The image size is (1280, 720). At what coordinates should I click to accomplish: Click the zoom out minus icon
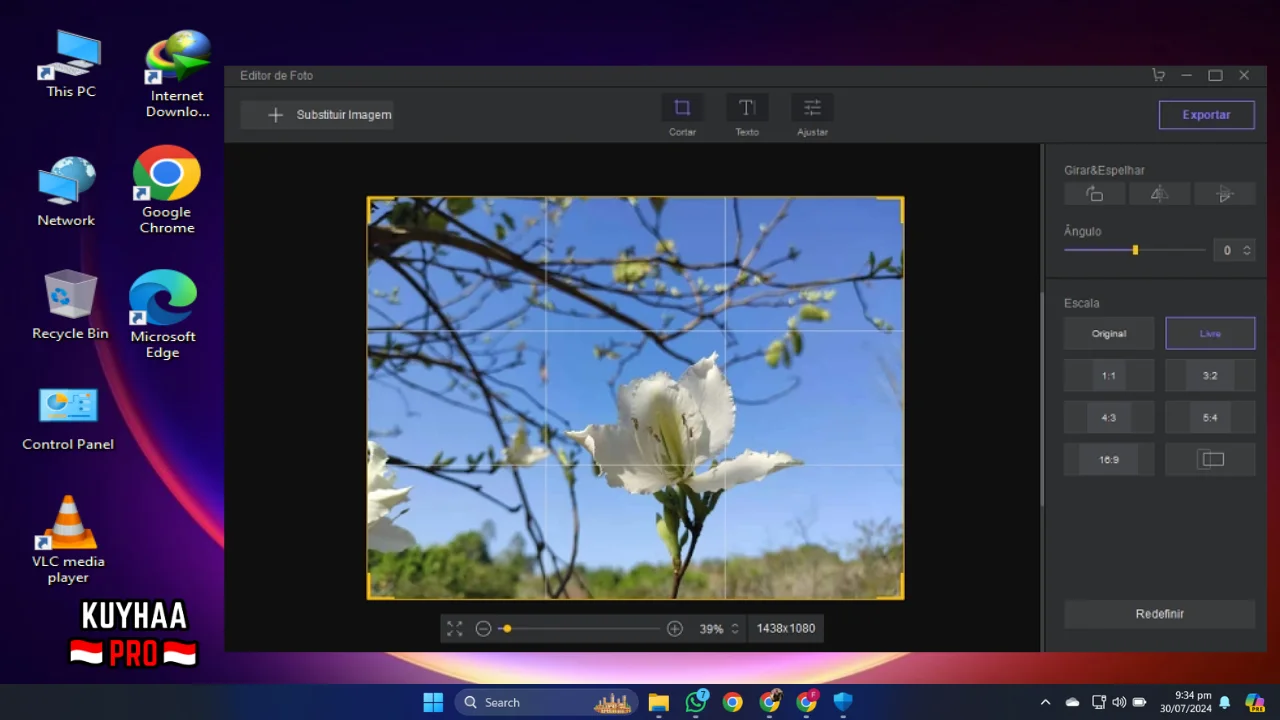(x=483, y=629)
